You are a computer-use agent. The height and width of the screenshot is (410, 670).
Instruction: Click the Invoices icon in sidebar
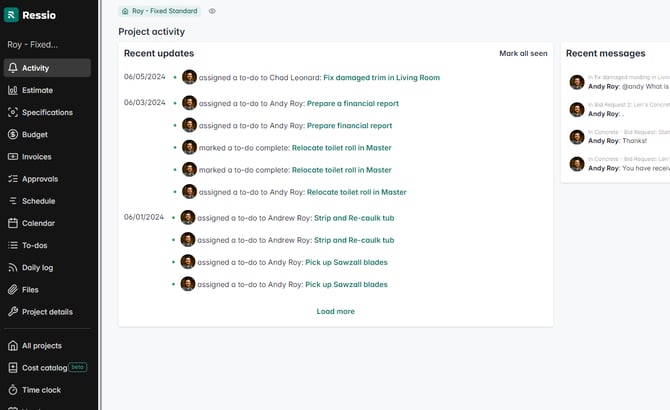13,157
